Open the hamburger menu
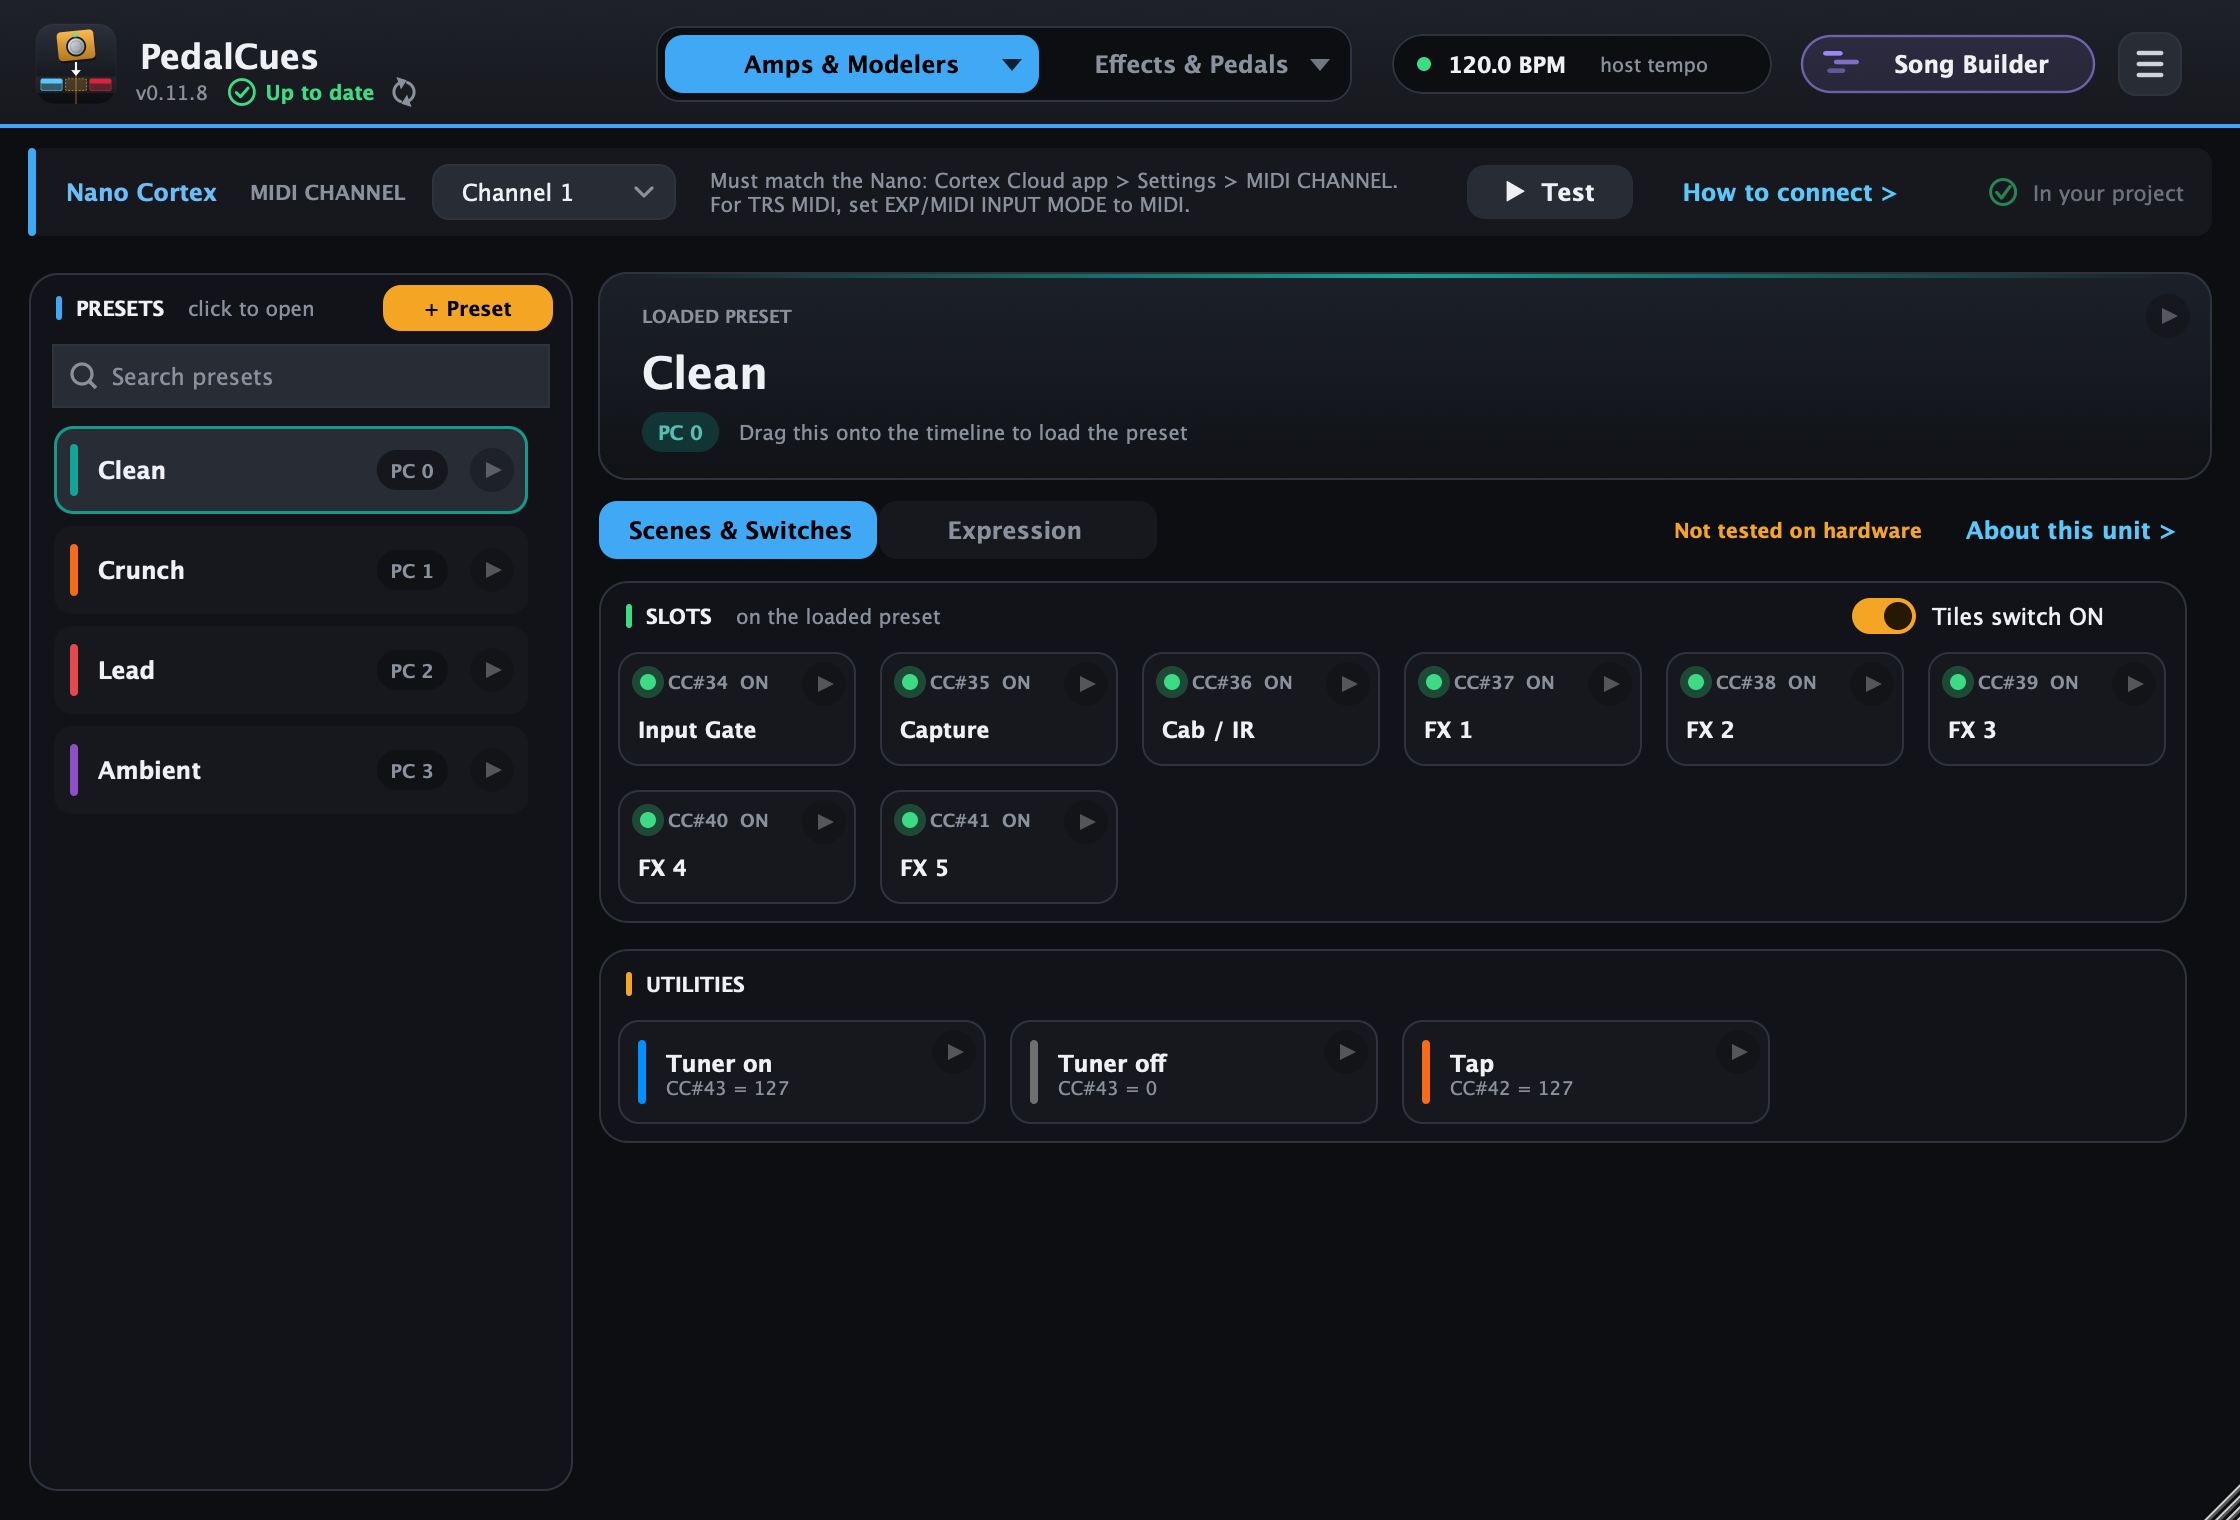Image resolution: width=2240 pixels, height=1520 pixels. (x=2149, y=64)
